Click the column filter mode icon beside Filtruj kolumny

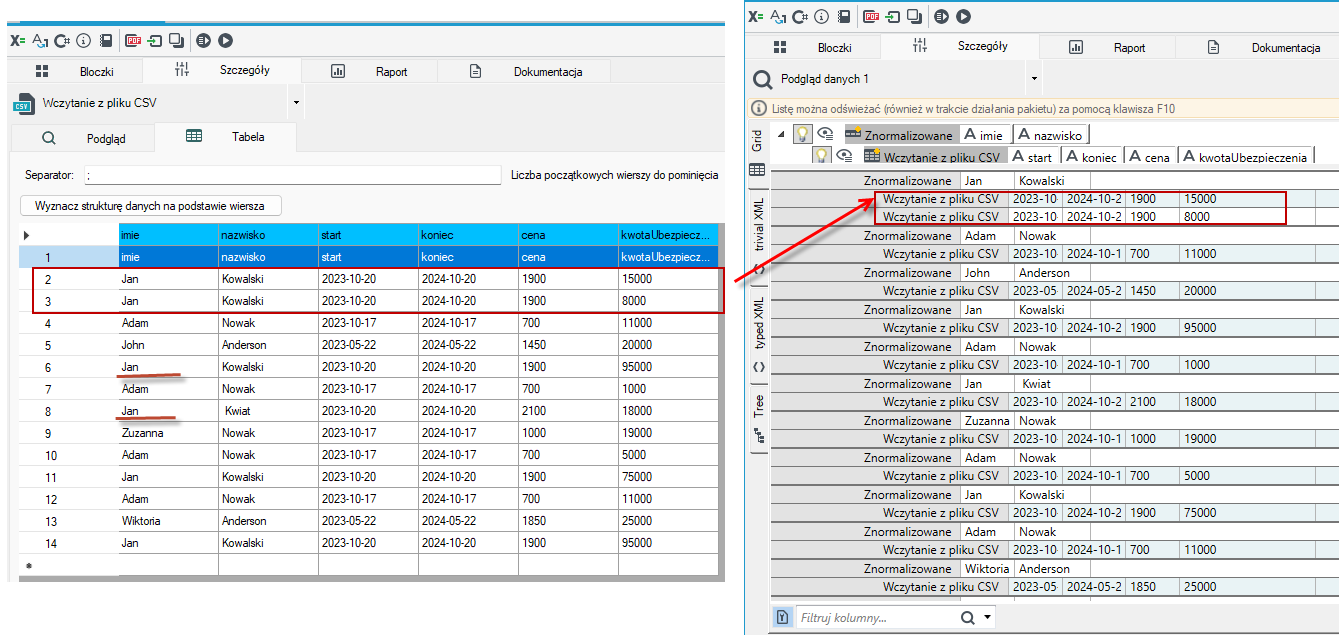click(x=783, y=618)
